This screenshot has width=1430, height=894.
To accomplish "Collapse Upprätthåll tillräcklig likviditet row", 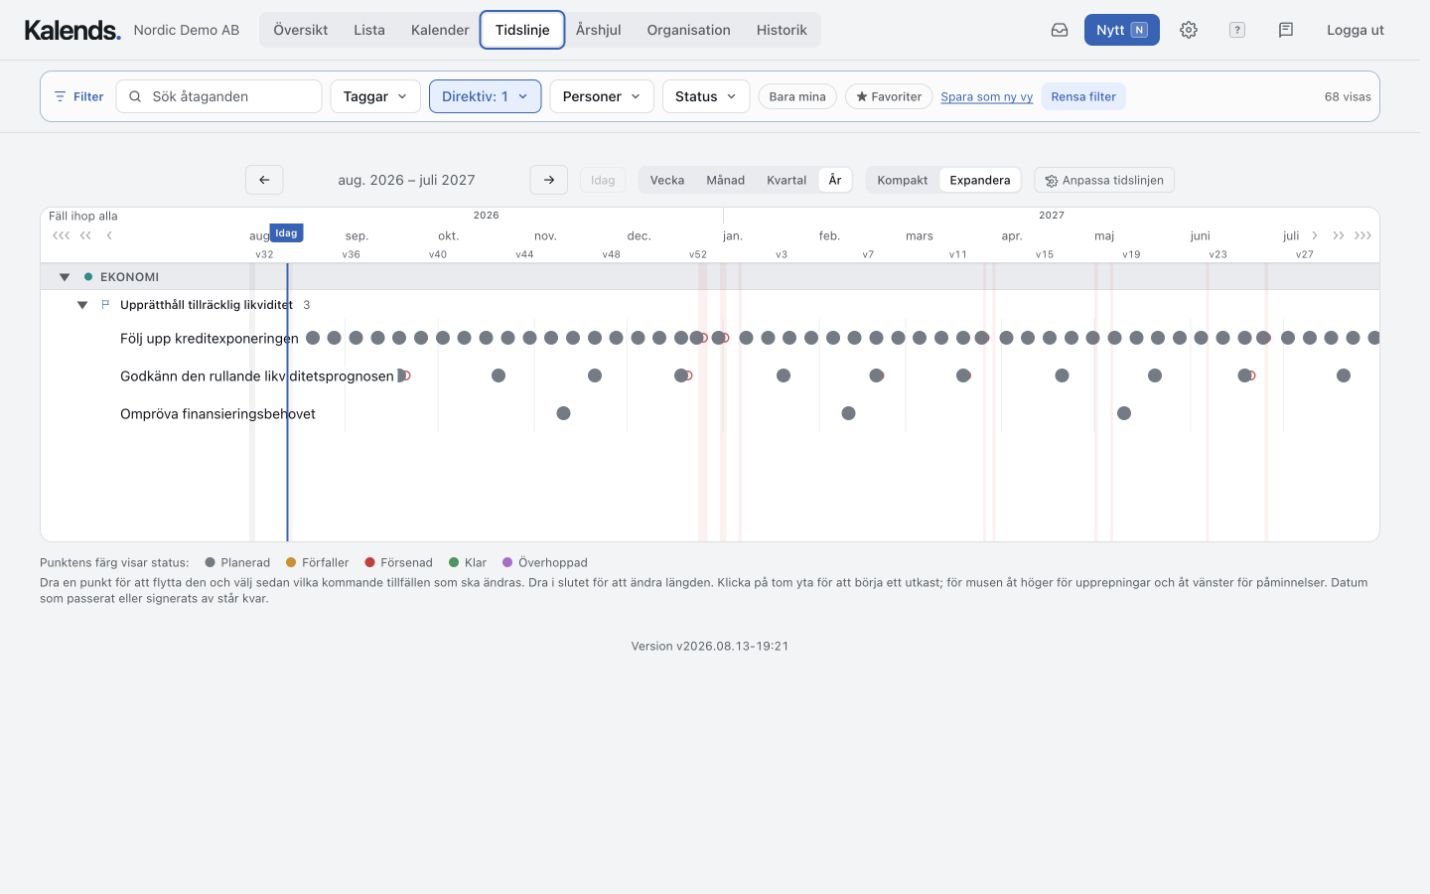I will (83, 305).
